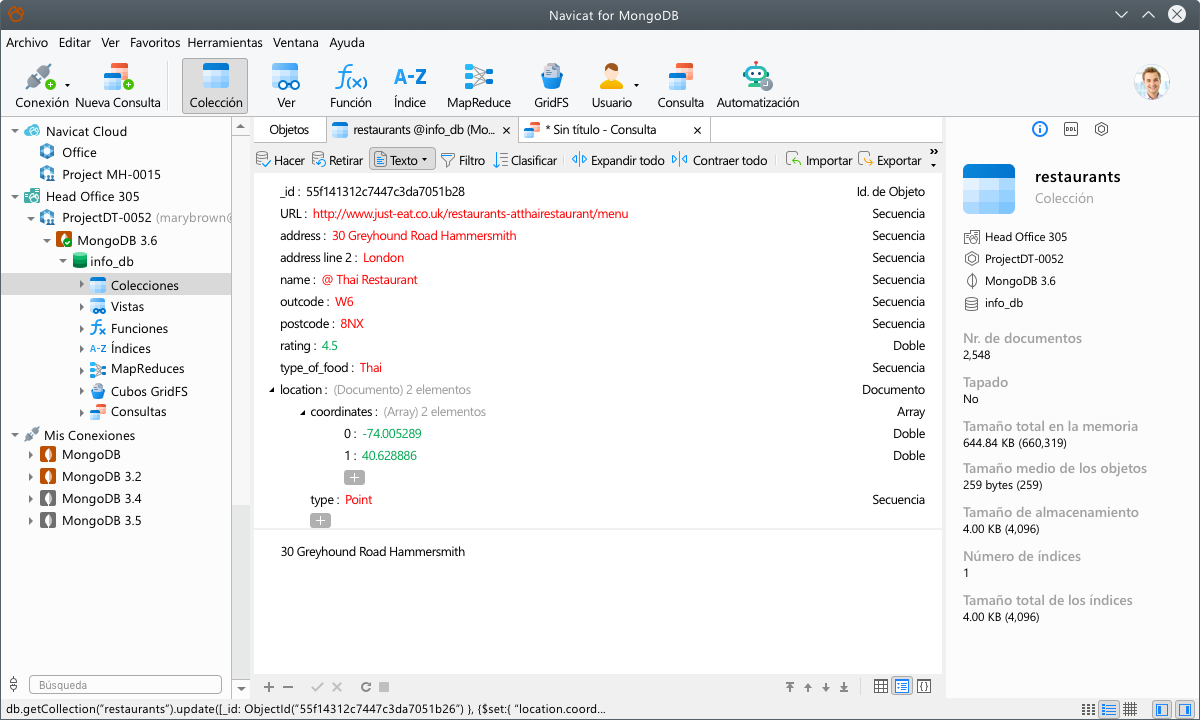Open the Automatización tool
The image size is (1200, 720).
click(x=757, y=86)
